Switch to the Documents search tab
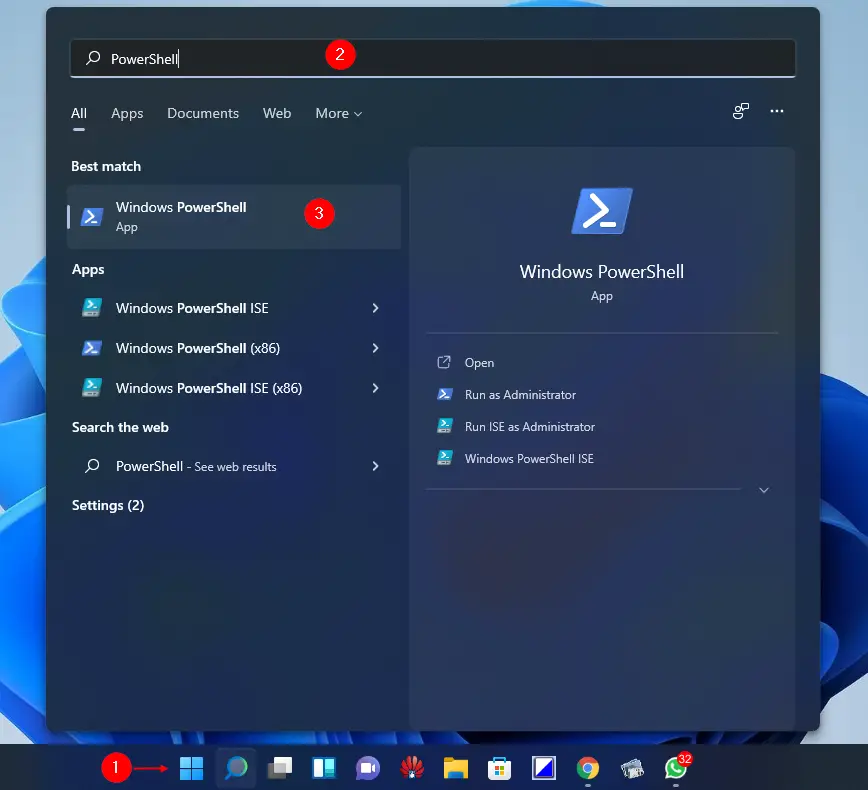868x790 pixels. pyautogui.click(x=203, y=113)
